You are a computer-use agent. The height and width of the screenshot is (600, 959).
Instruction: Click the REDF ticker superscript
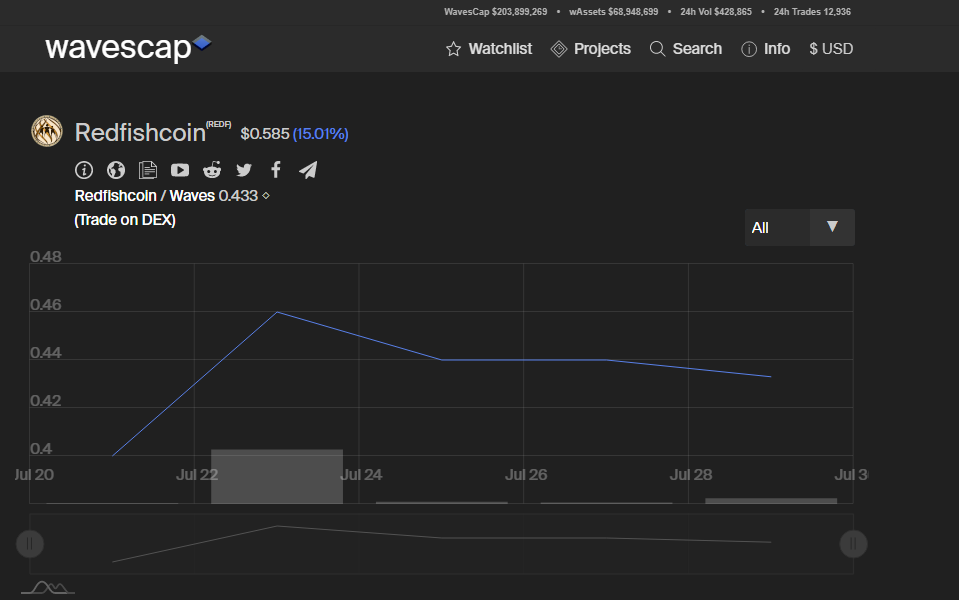coord(218,124)
